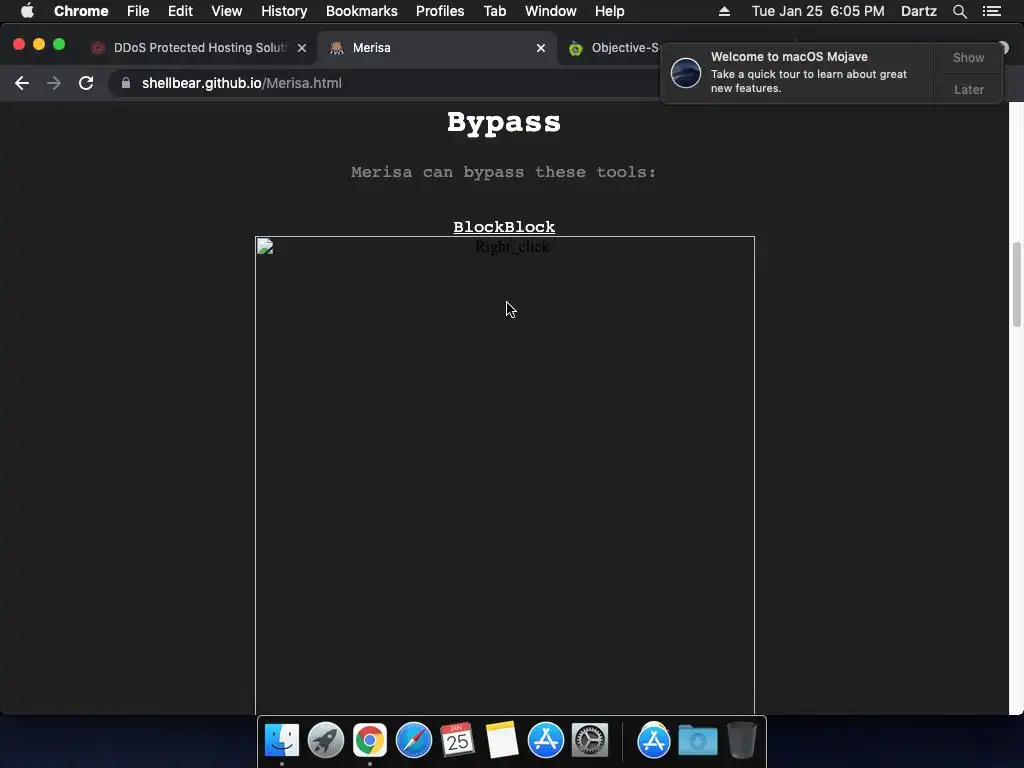
Task: Open App Store icon right of Dock divider
Action: pos(654,740)
